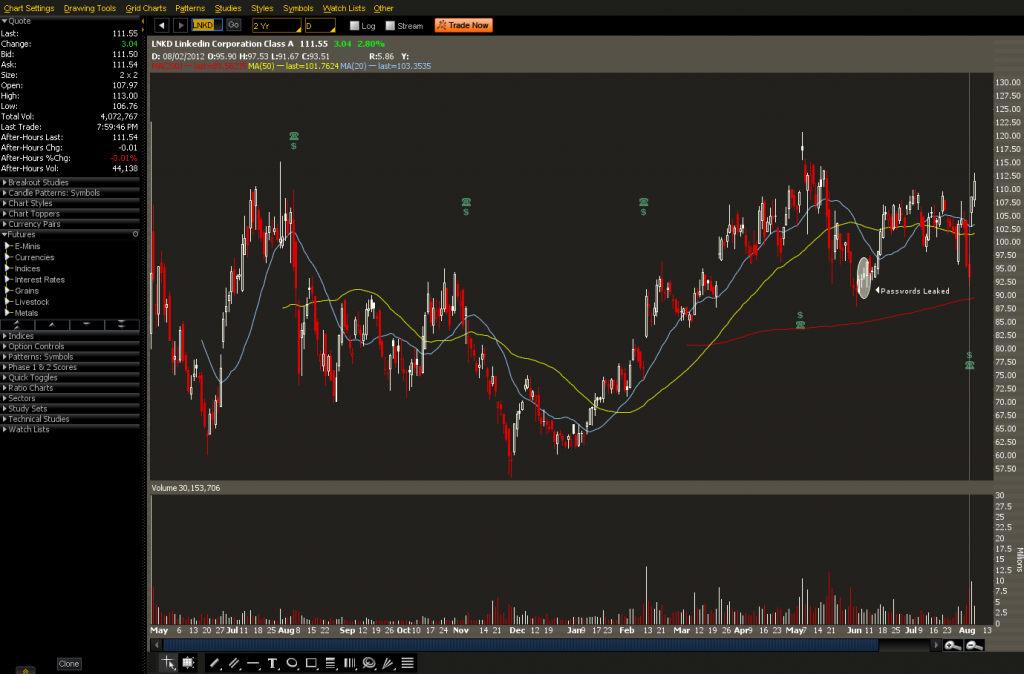
Task: Open the gear settings icon beside Futures
Action: coord(135,234)
